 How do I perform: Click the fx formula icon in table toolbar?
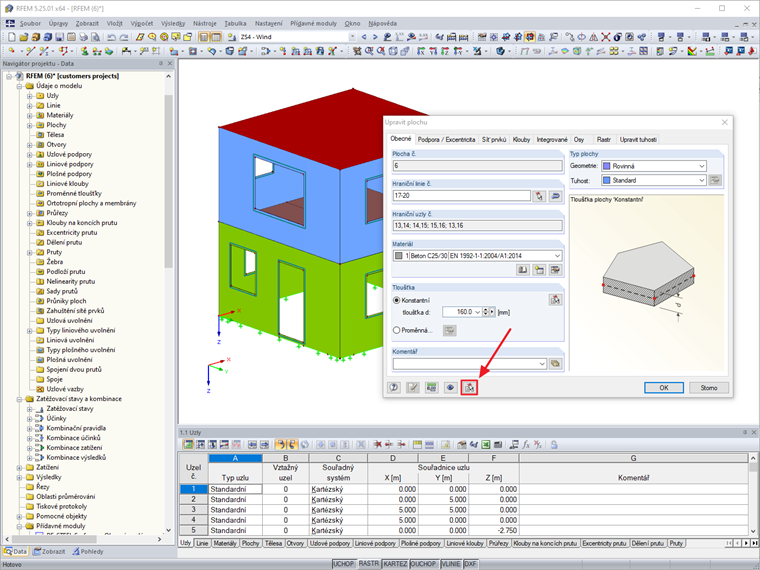(526, 444)
